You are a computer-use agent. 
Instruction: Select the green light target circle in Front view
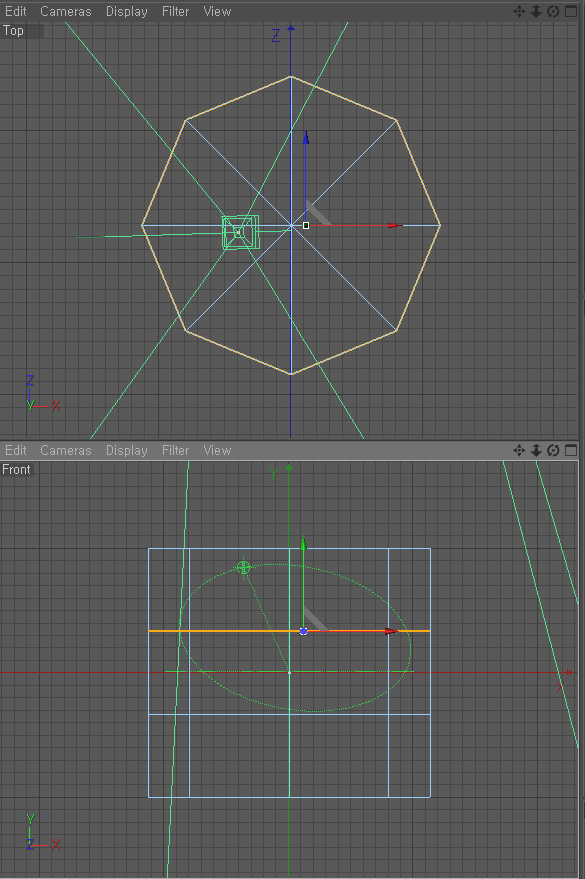[x=243, y=567]
